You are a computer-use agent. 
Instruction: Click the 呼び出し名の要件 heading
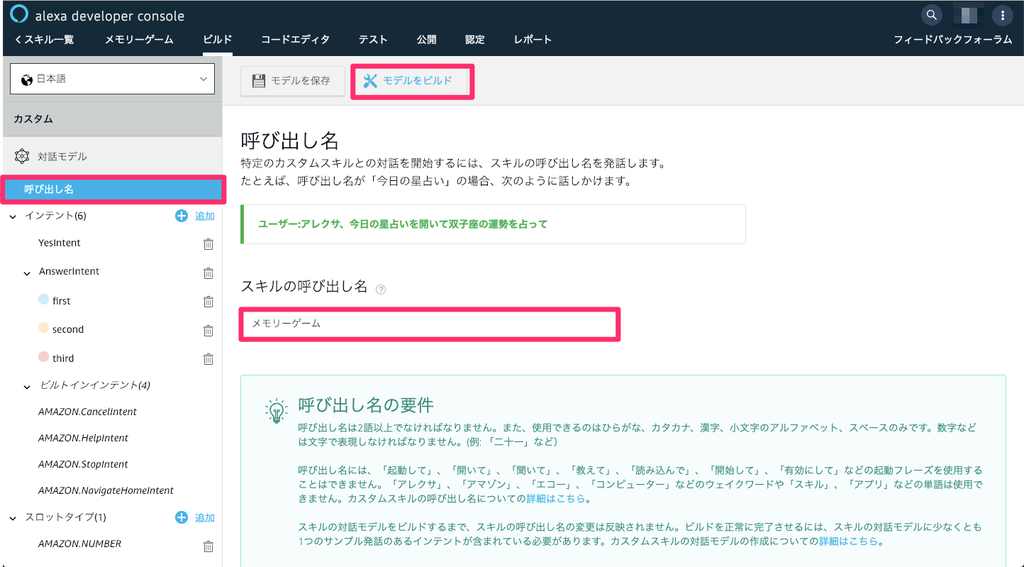(x=366, y=405)
